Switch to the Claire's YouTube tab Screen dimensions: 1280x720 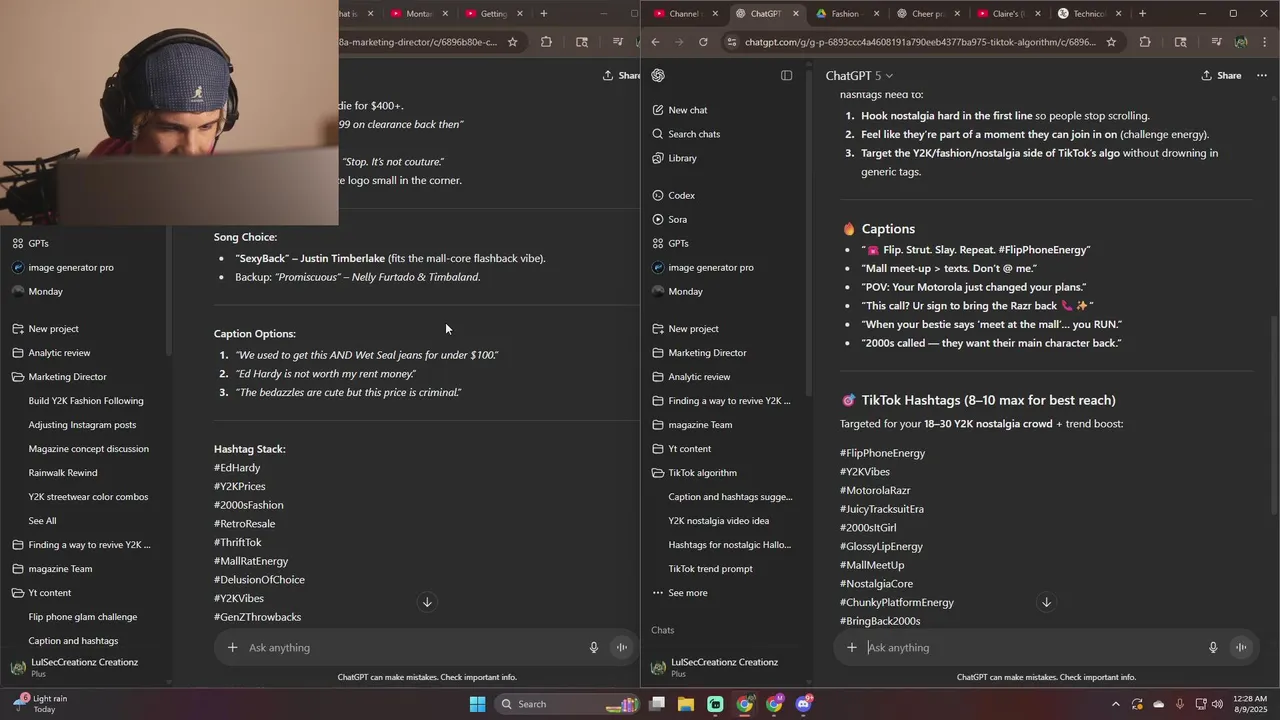1007,14
